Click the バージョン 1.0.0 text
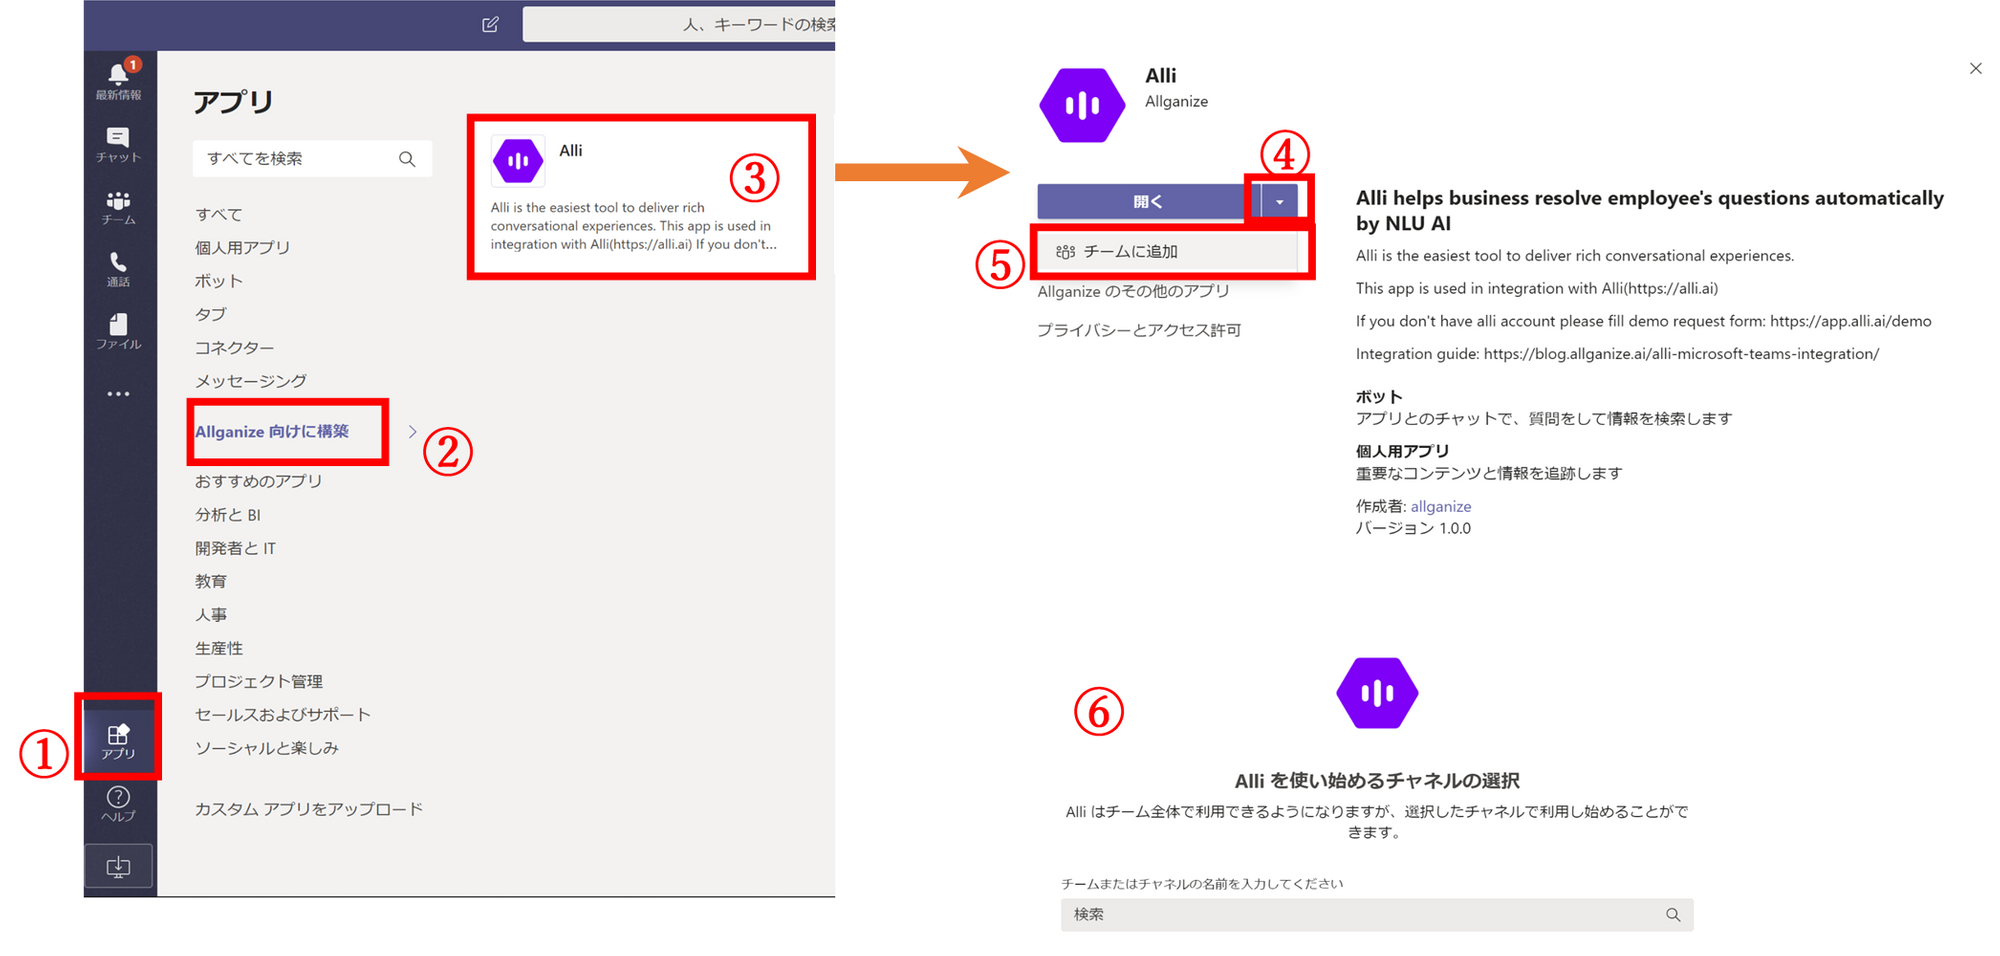The height and width of the screenshot is (956, 2000). coord(1413,529)
